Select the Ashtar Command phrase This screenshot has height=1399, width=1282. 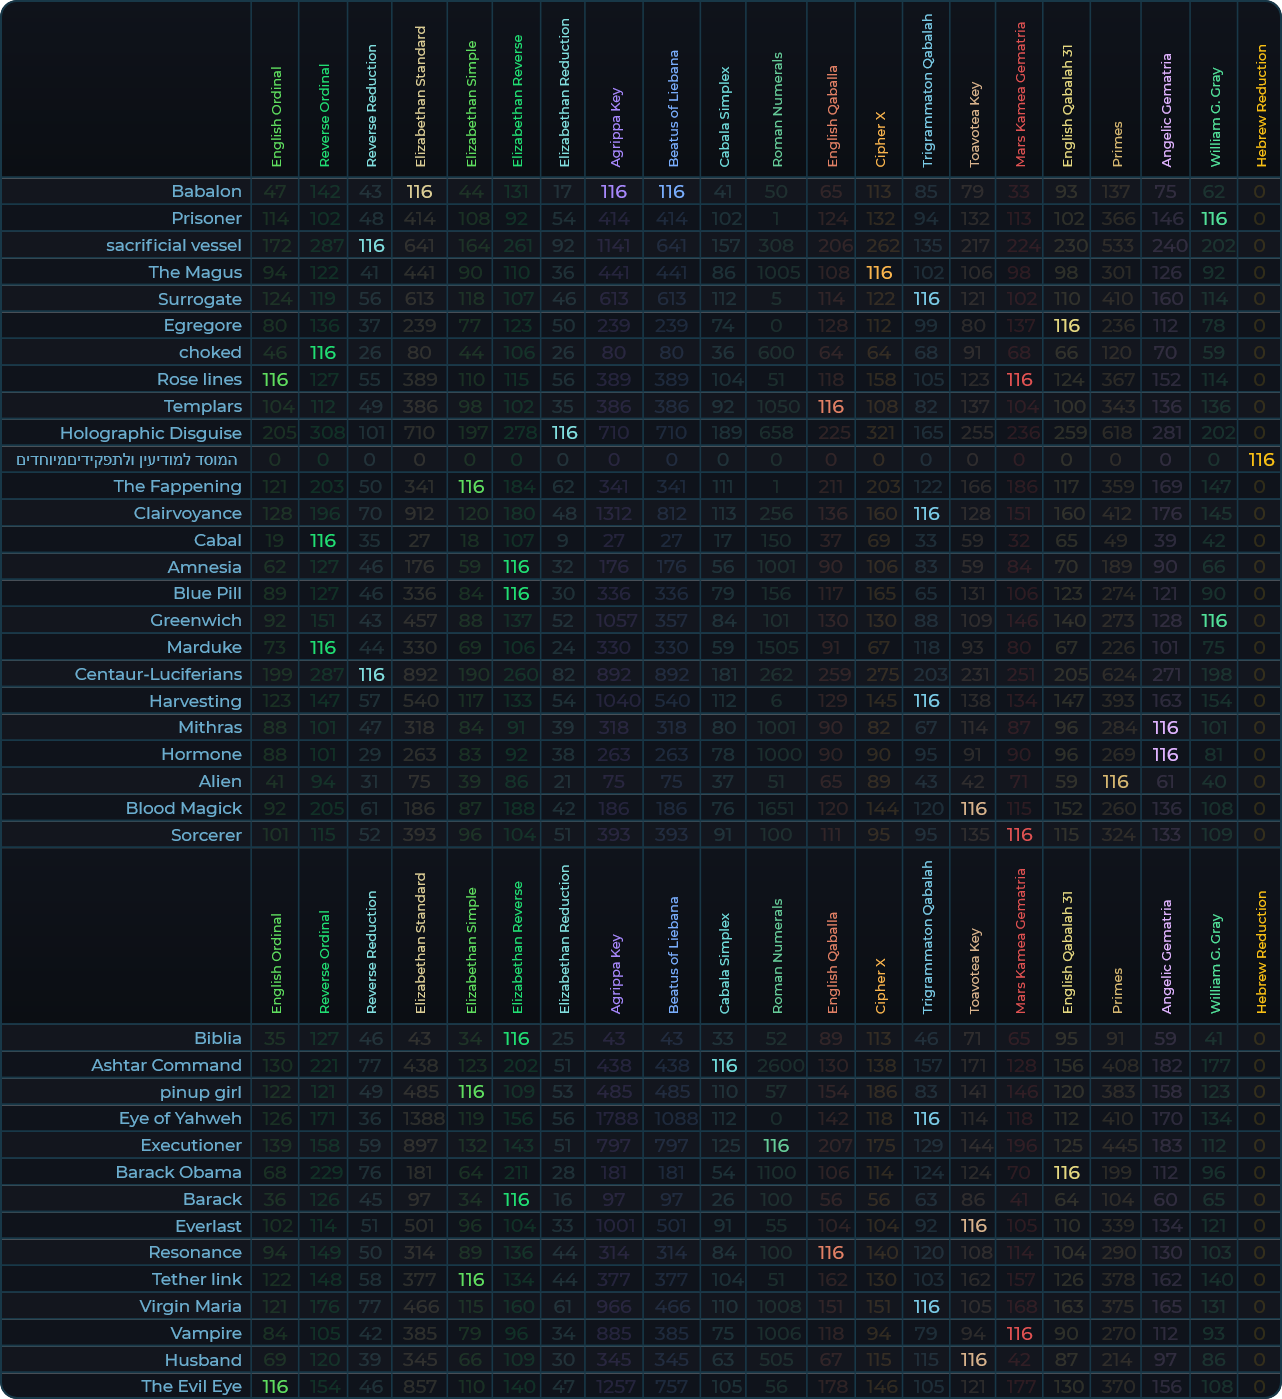166,1065
